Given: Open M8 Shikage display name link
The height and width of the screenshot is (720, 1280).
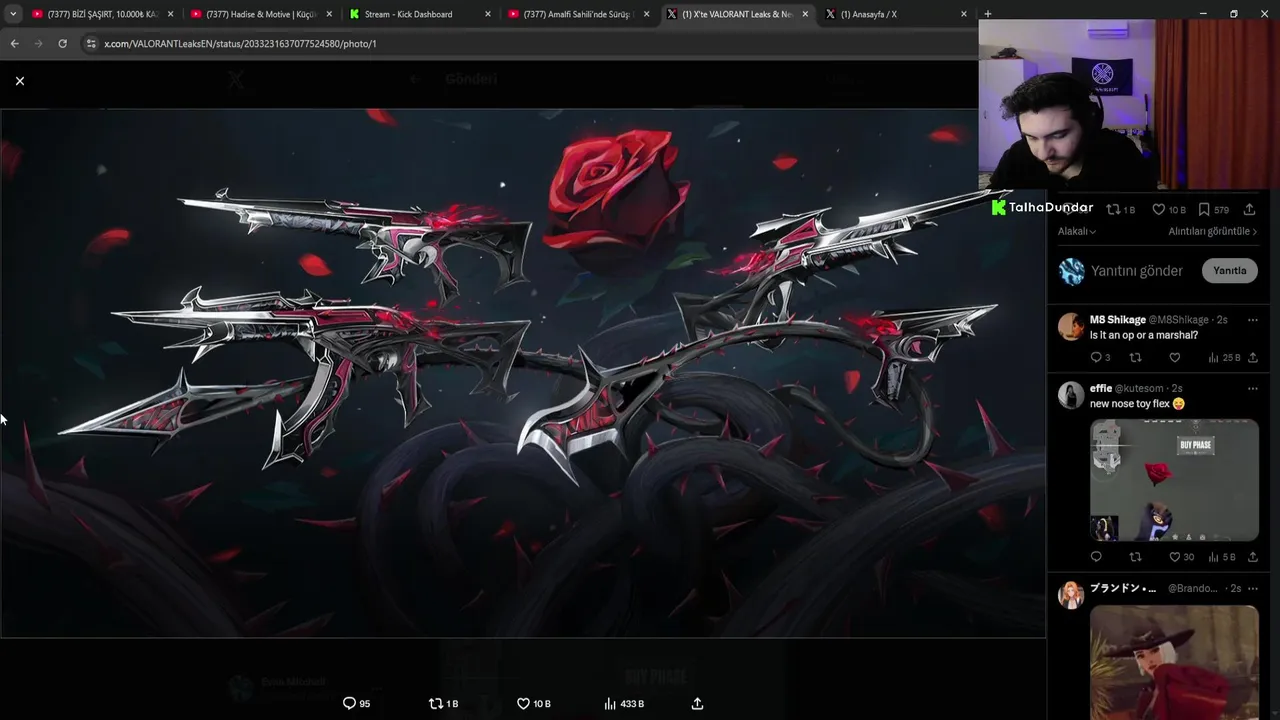Looking at the screenshot, I should pos(1117,320).
